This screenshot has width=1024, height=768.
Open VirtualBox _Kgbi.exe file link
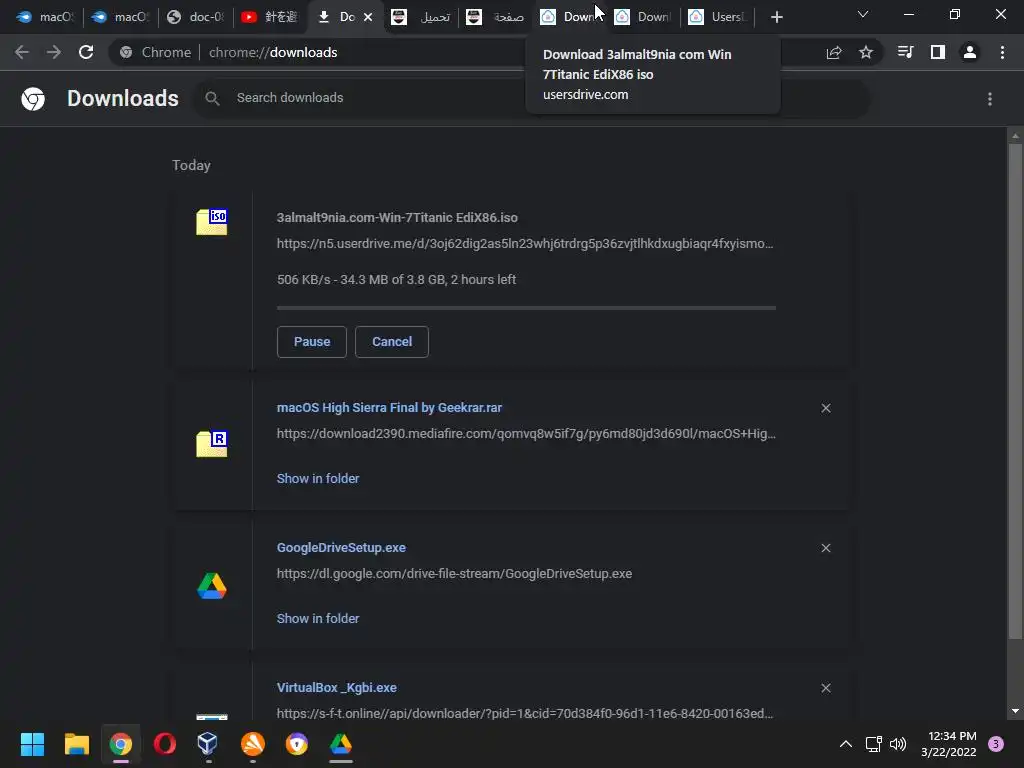tap(336, 688)
